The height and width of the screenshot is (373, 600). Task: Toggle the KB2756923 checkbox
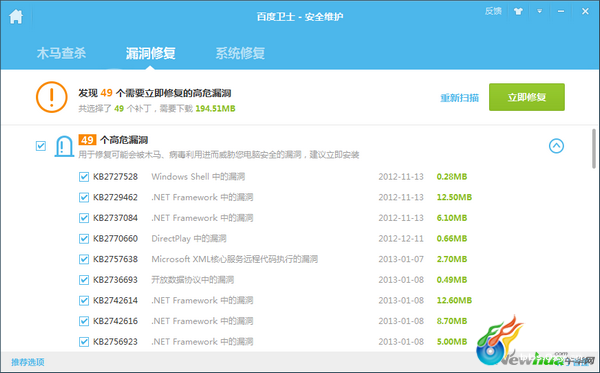(84, 342)
